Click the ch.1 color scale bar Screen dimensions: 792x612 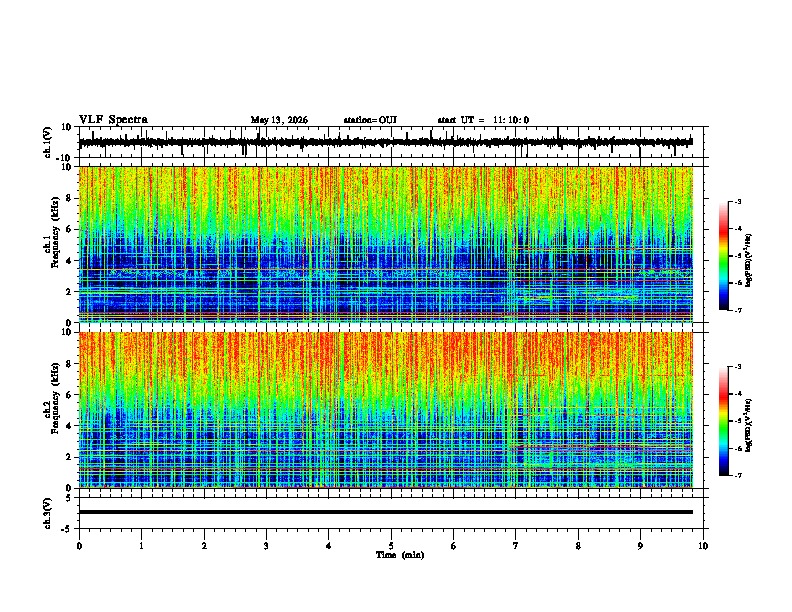(723, 256)
